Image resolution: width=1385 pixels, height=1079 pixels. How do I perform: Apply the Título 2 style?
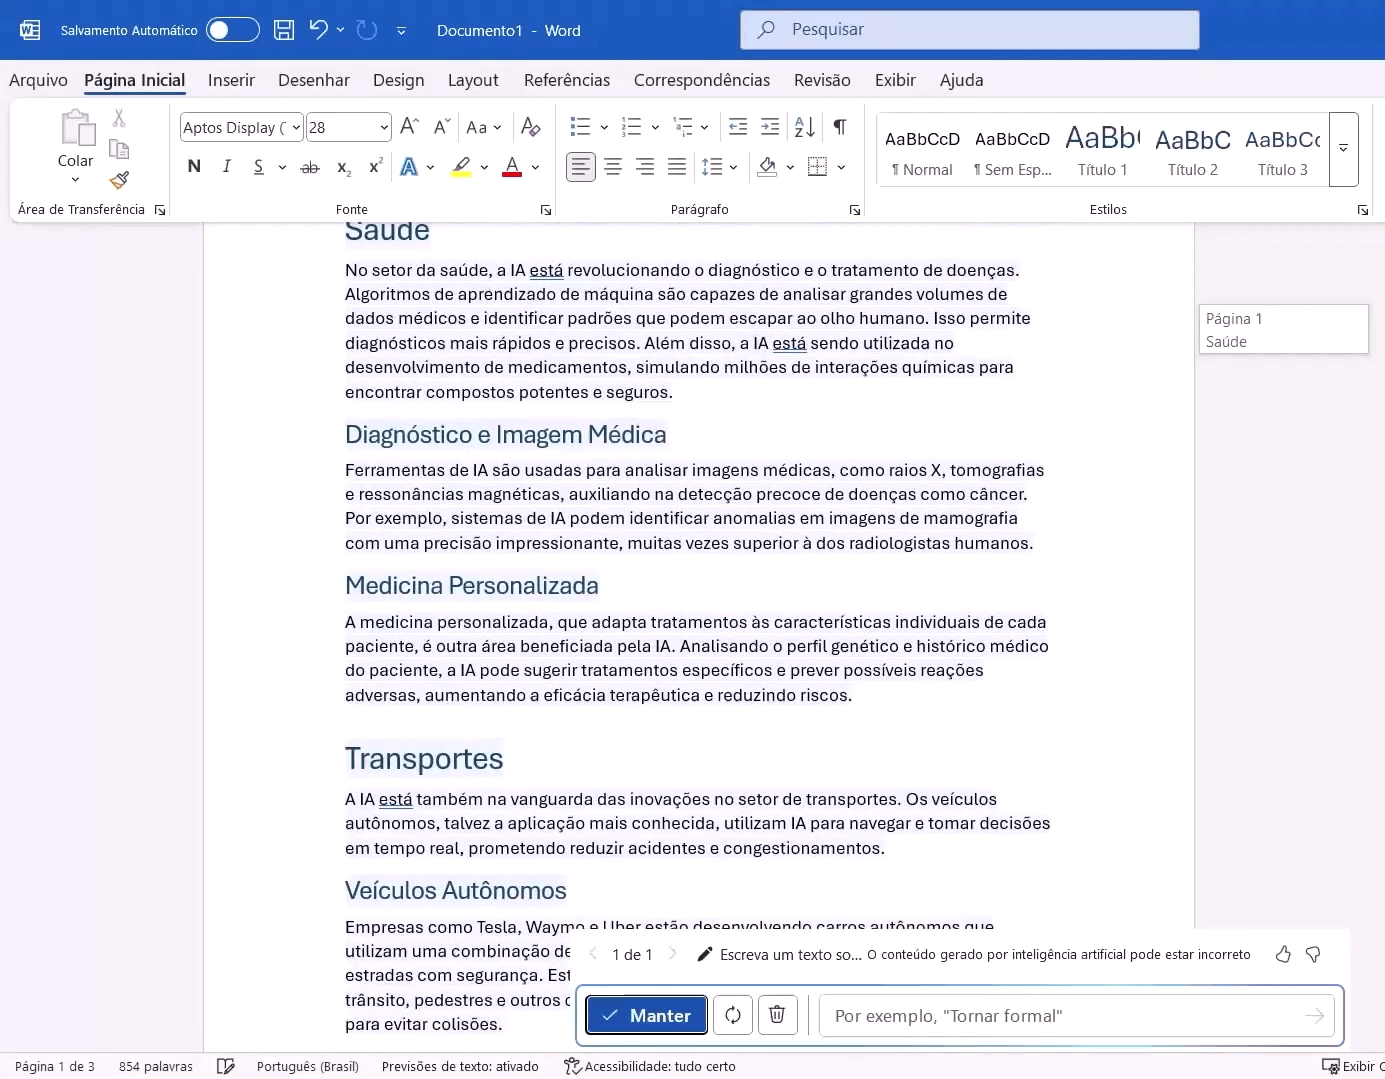click(x=1193, y=150)
